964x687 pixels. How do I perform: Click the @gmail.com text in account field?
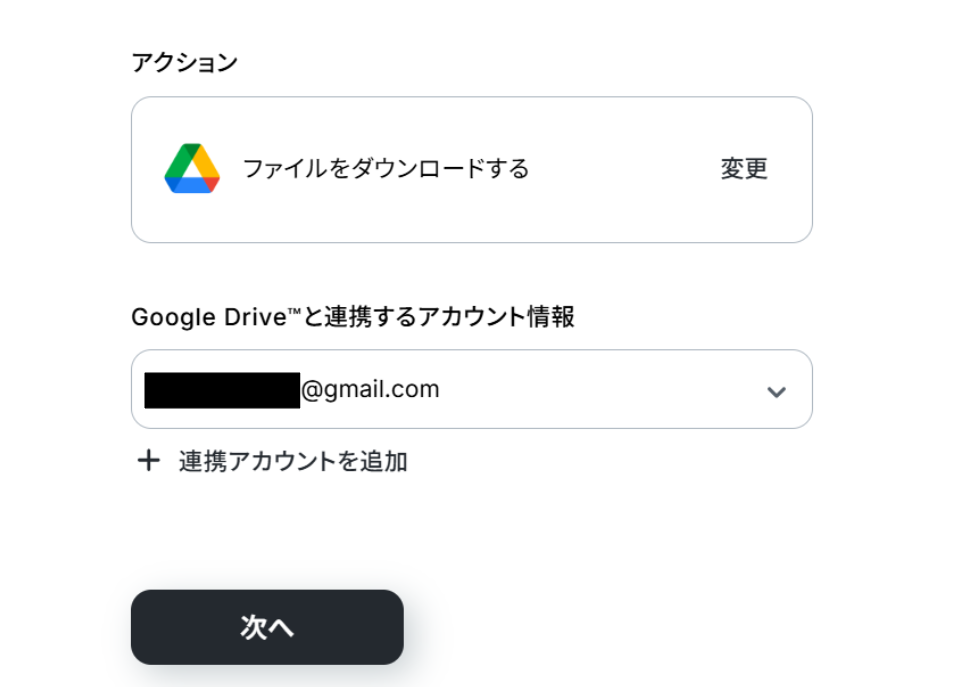click(x=370, y=389)
